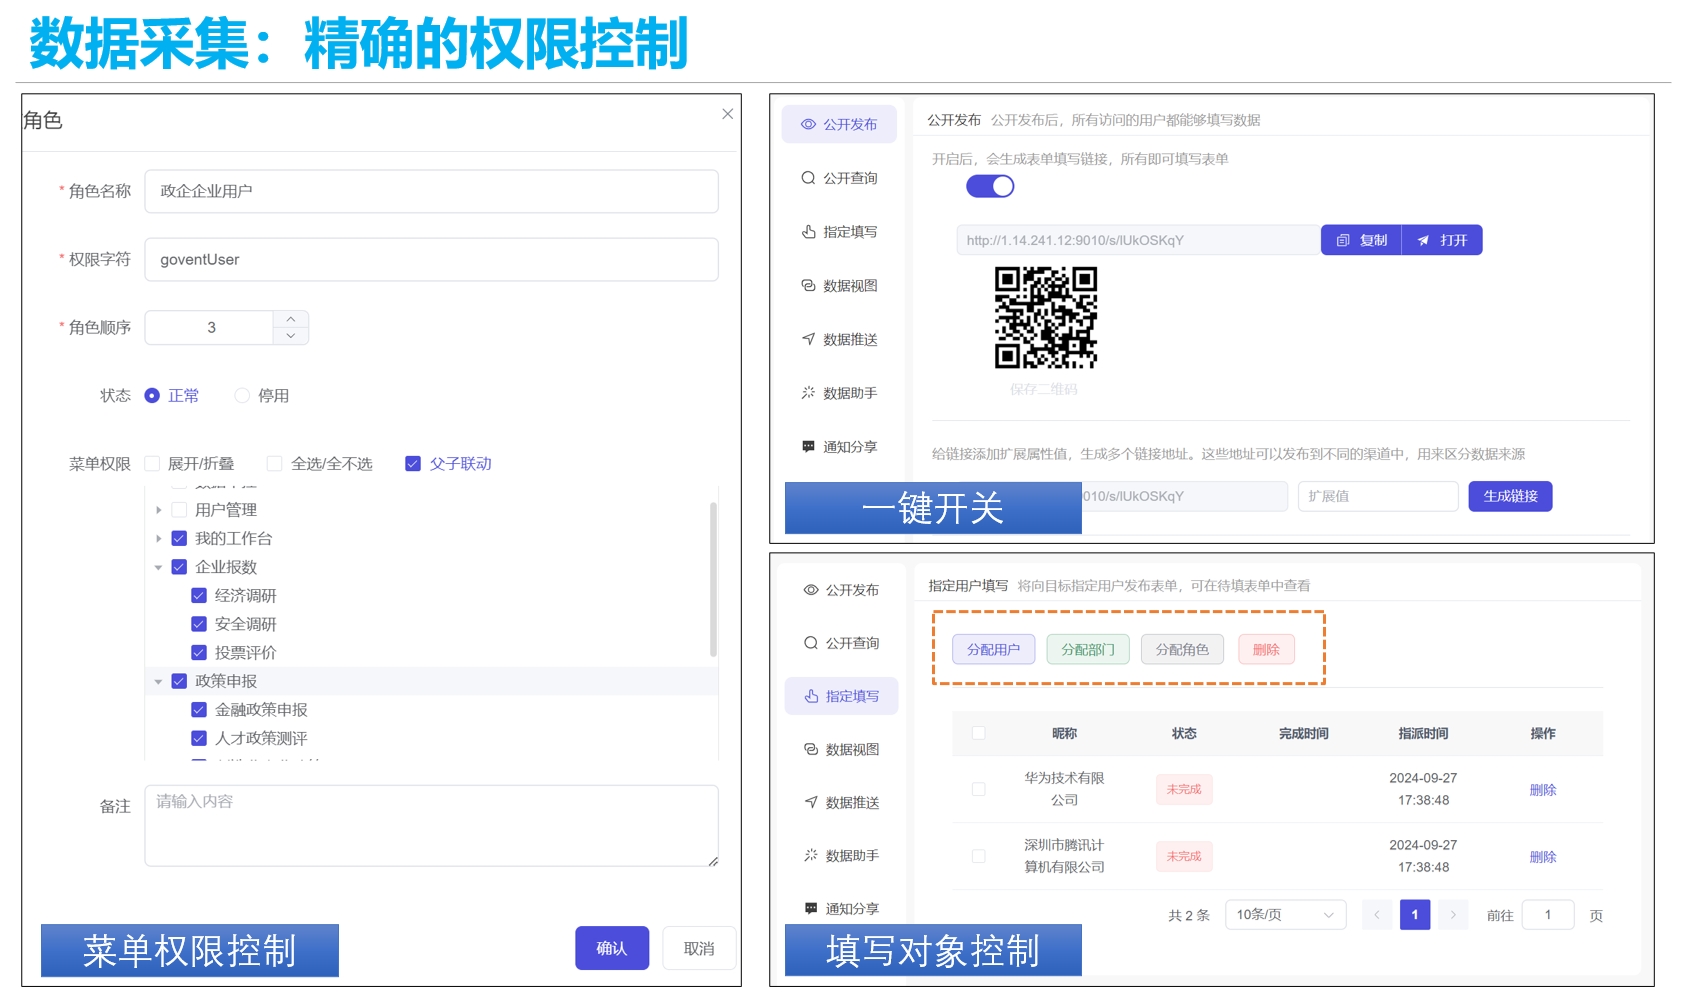The width and height of the screenshot is (1684, 994).
Task: Click the paper-plane icon for 数据推送 in top panel
Action: [808, 340]
